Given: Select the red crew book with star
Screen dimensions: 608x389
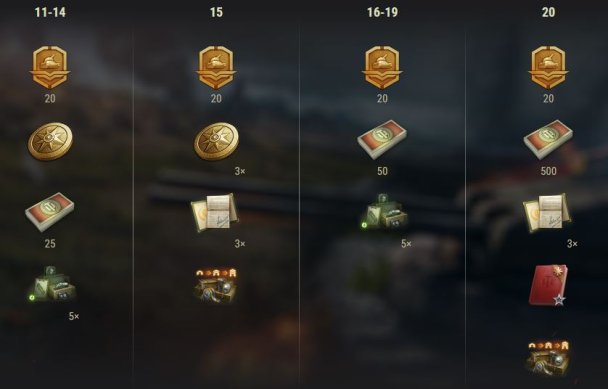Looking at the screenshot, I should tap(548, 285).
